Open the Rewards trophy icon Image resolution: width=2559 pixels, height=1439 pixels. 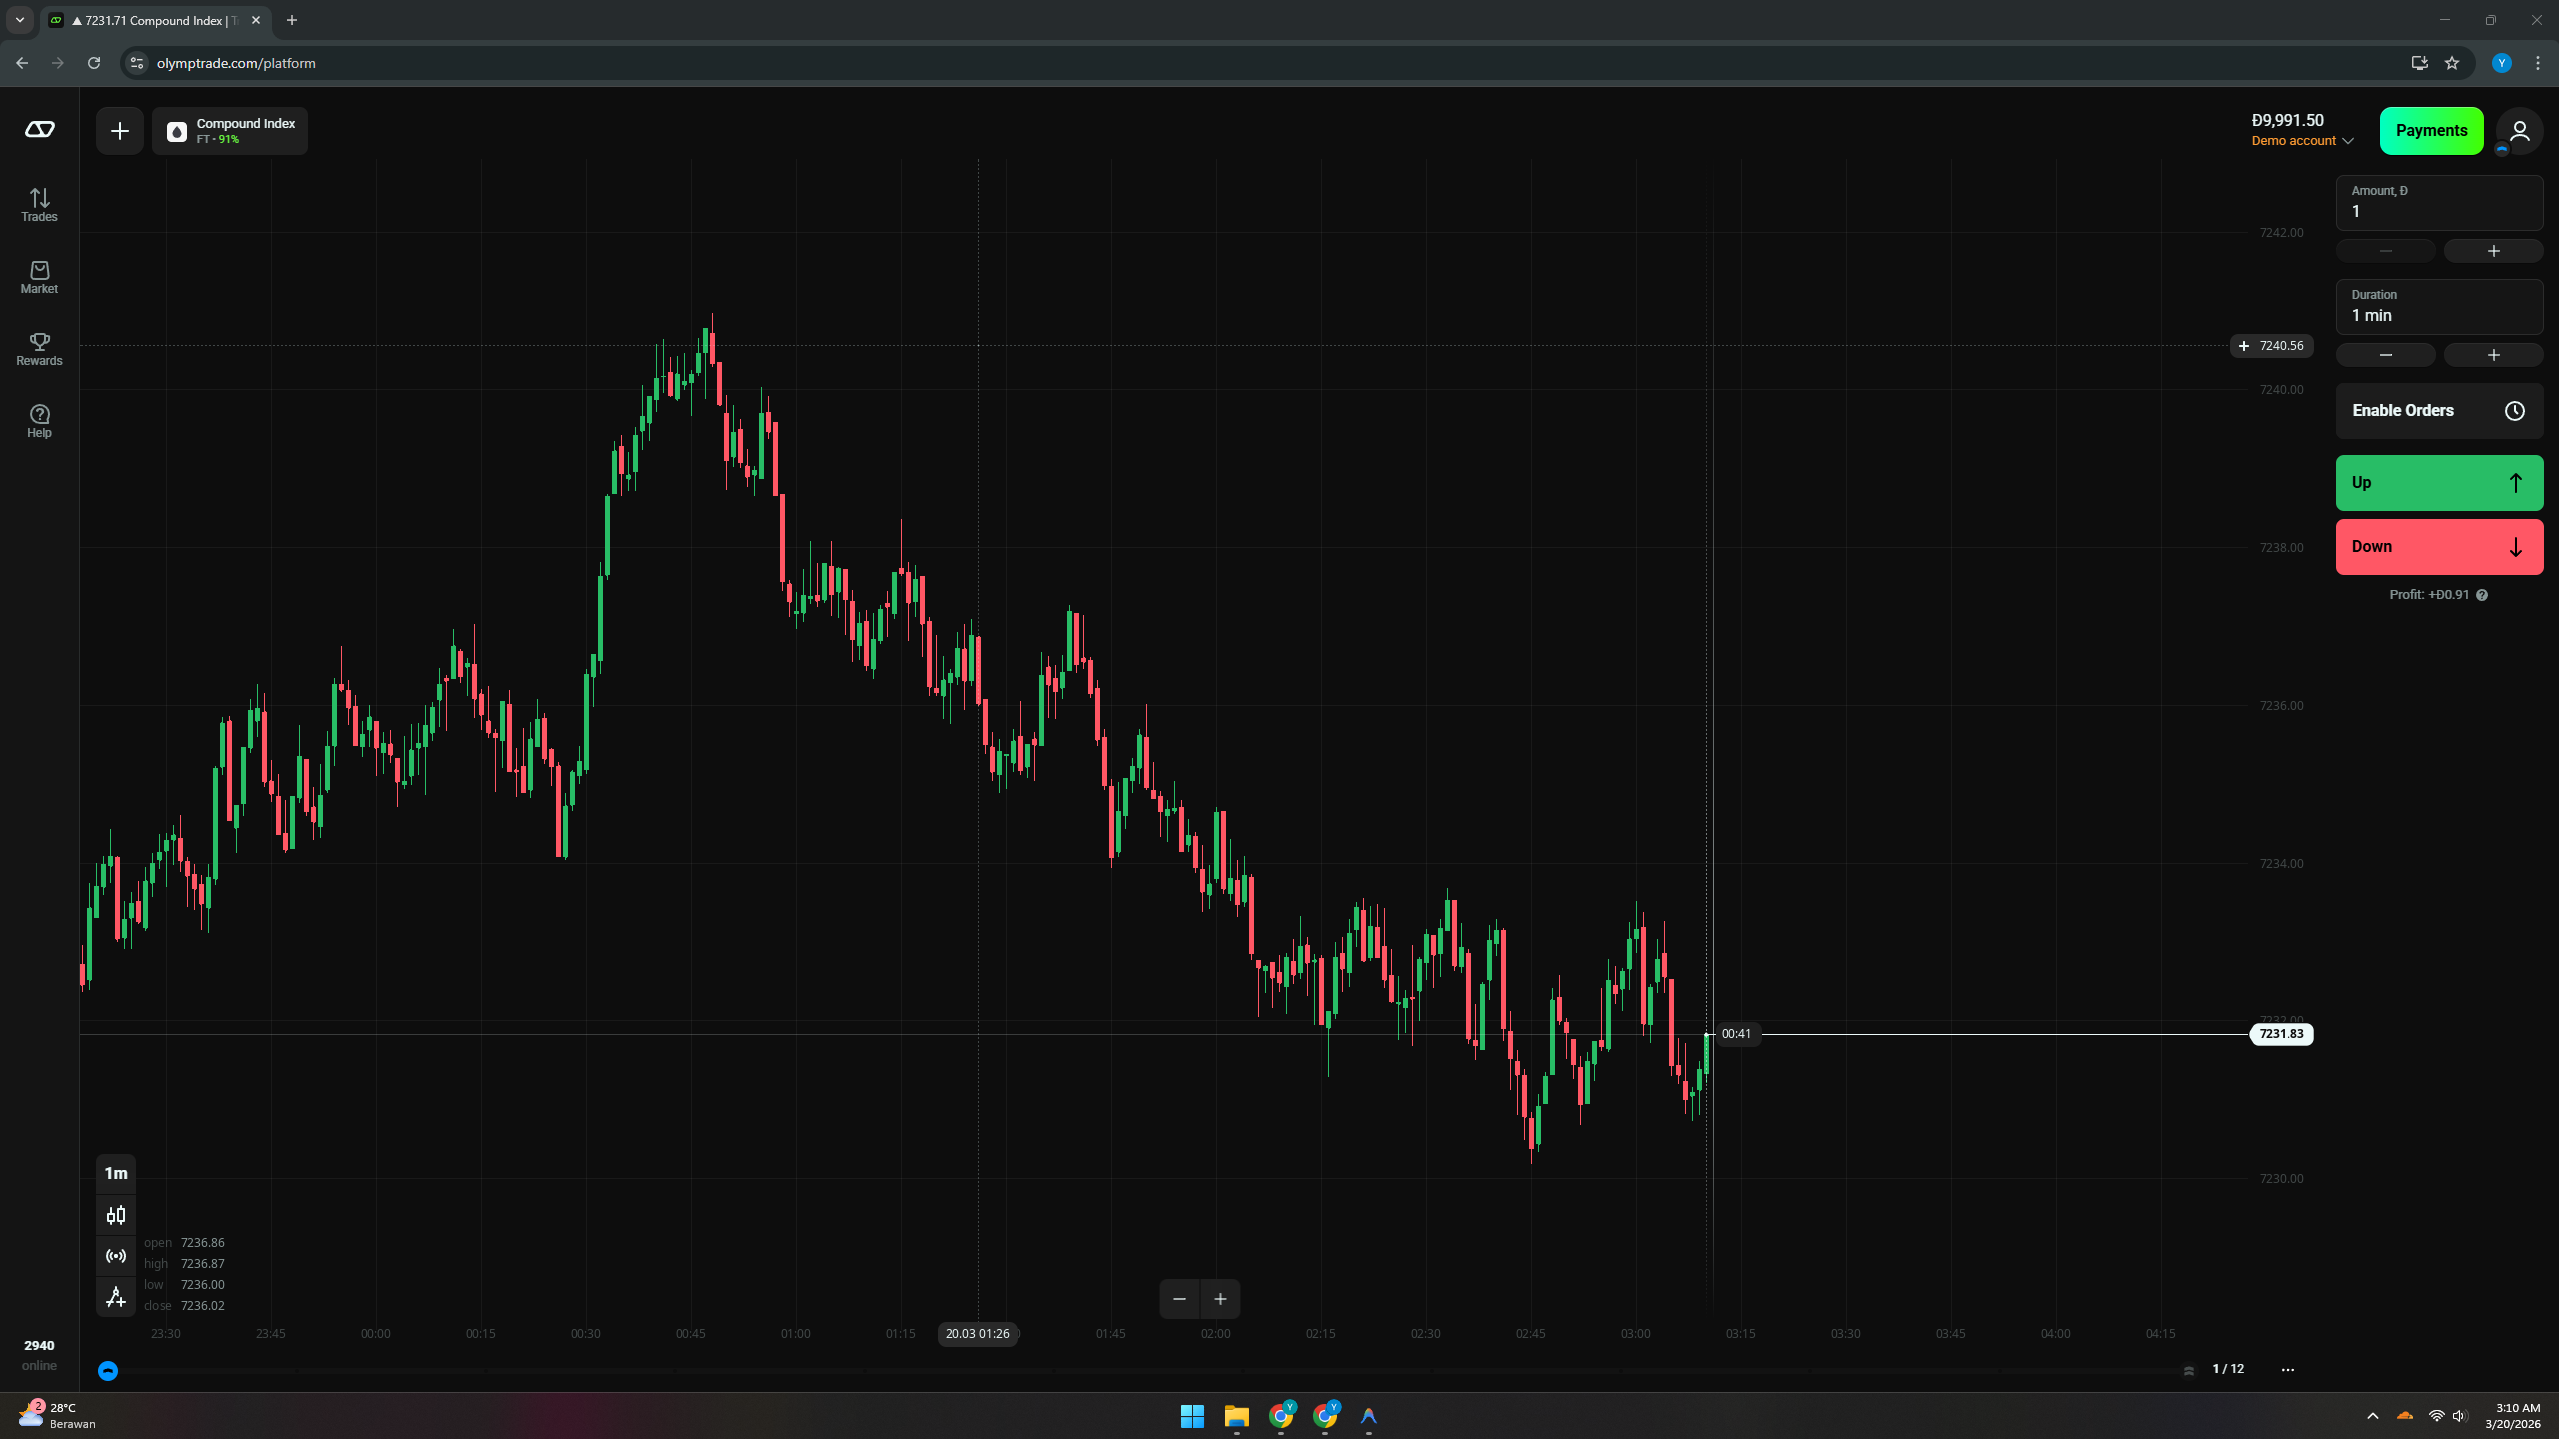click(x=39, y=349)
